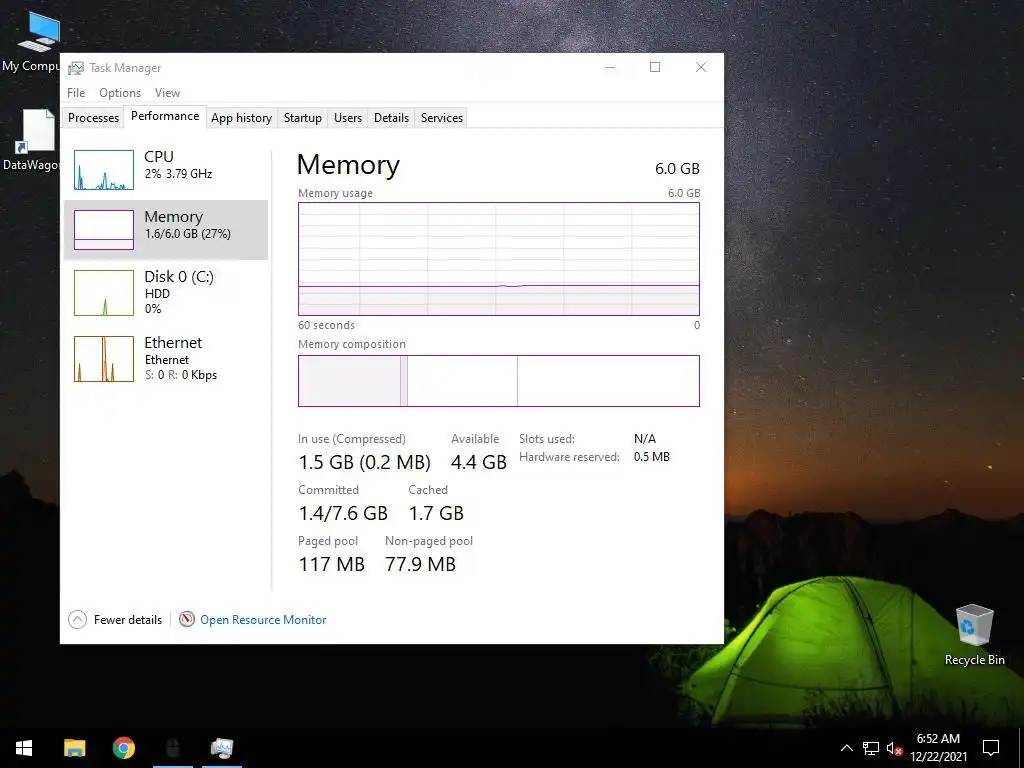
Task: Click the muted volume tray icon
Action: click(895, 748)
